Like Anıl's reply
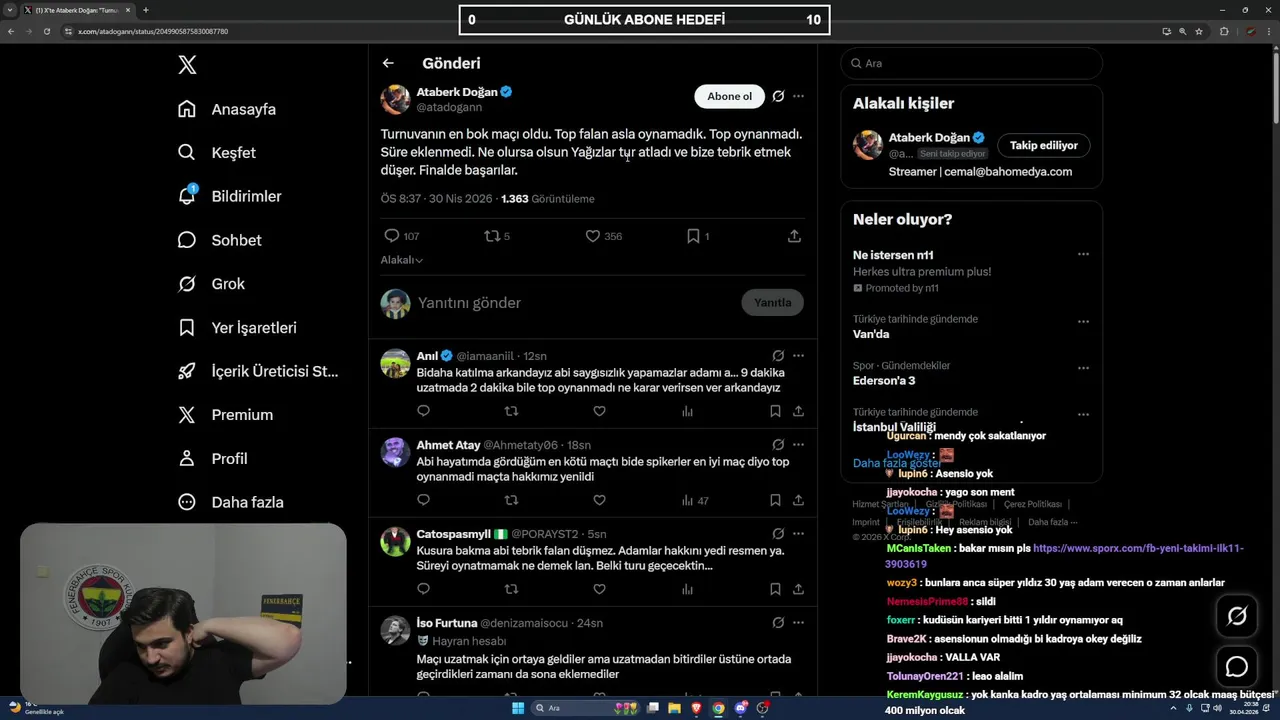This screenshot has height=720, width=1280. click(x=599, y=411)
